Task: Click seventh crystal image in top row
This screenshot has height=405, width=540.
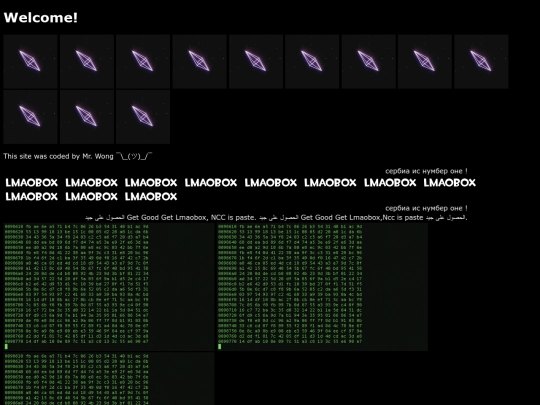Action: pos(368,61)
